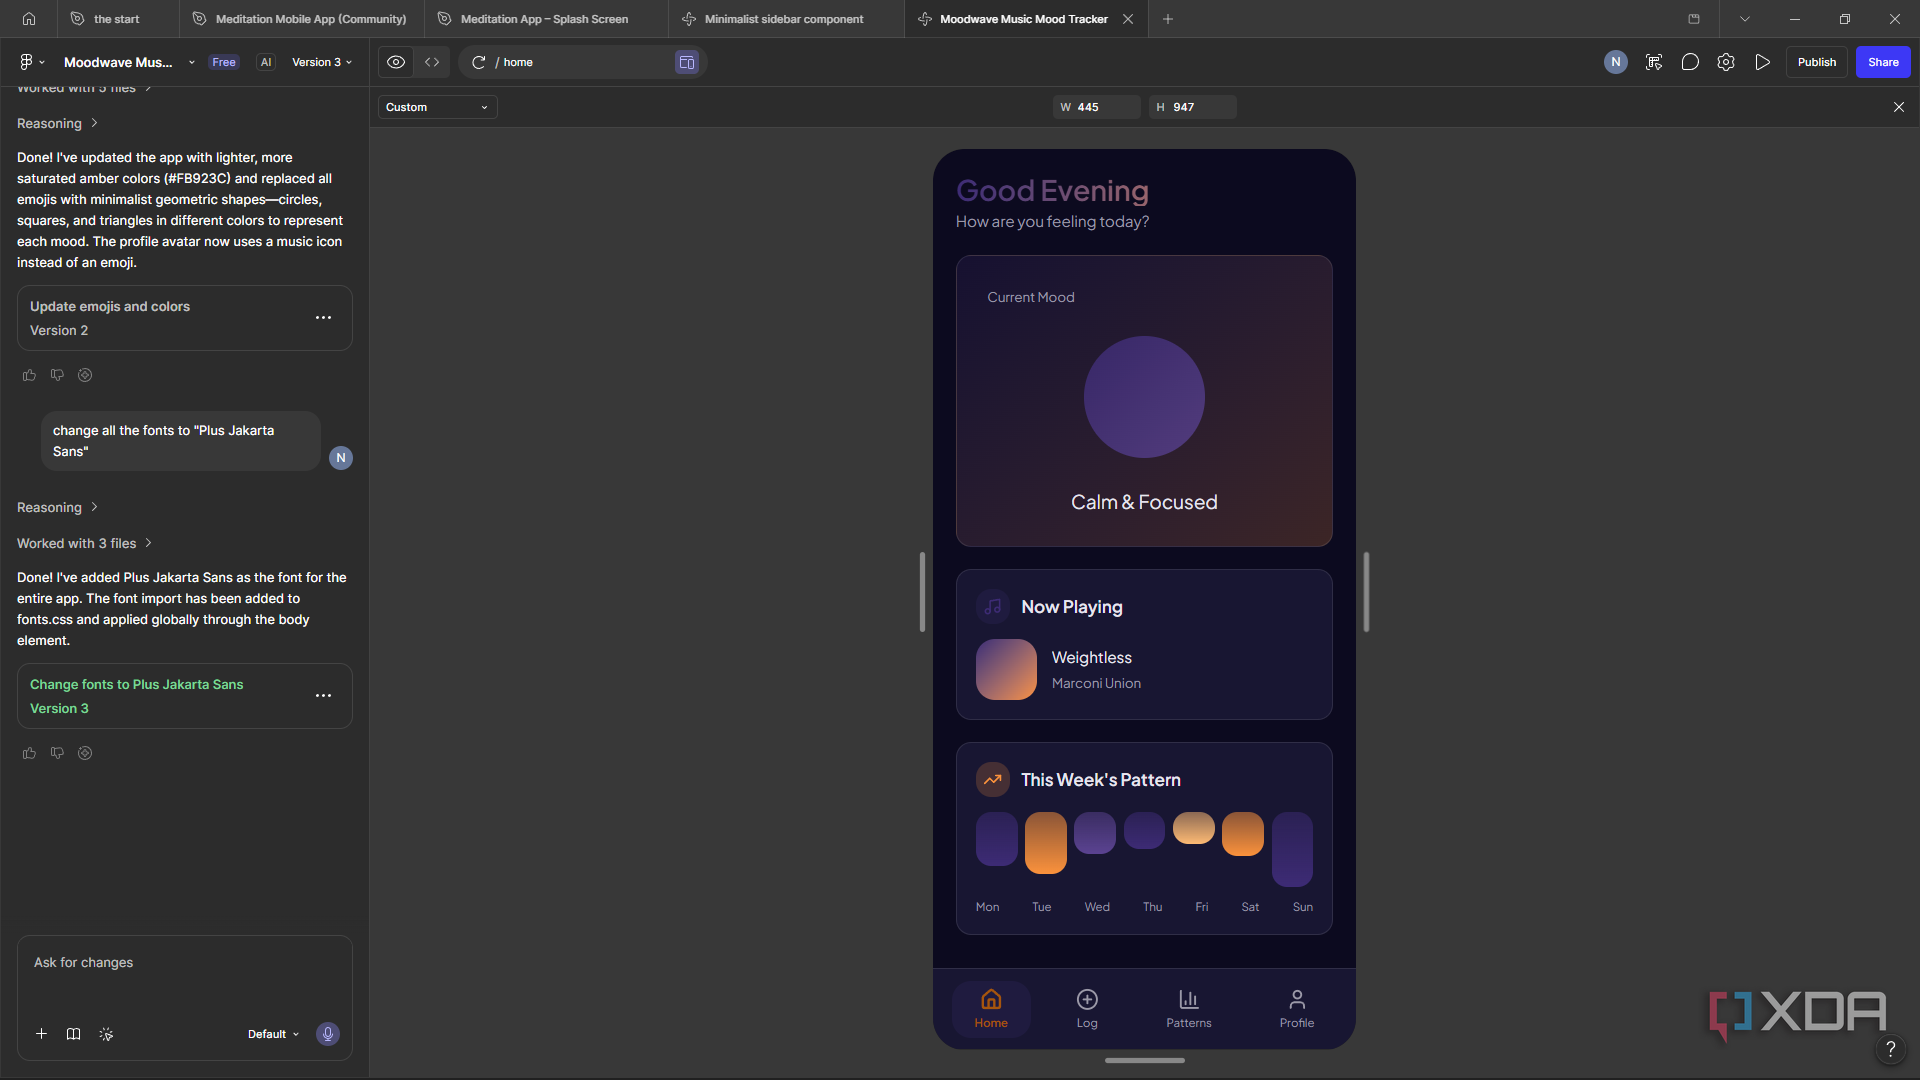
Task: Close the preview size bar
Action: pos(1898,107)
